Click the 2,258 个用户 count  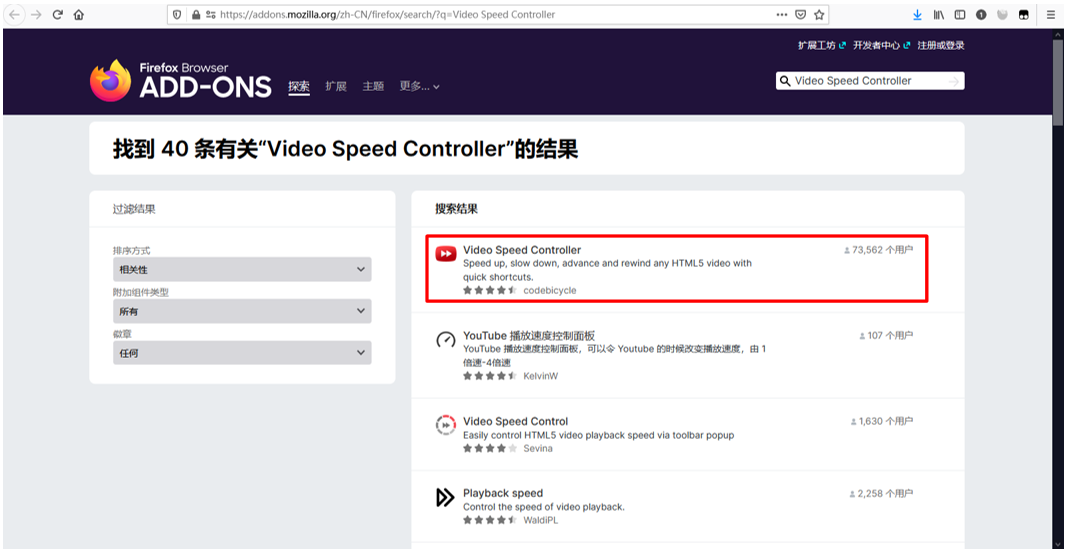click(881, 493)
